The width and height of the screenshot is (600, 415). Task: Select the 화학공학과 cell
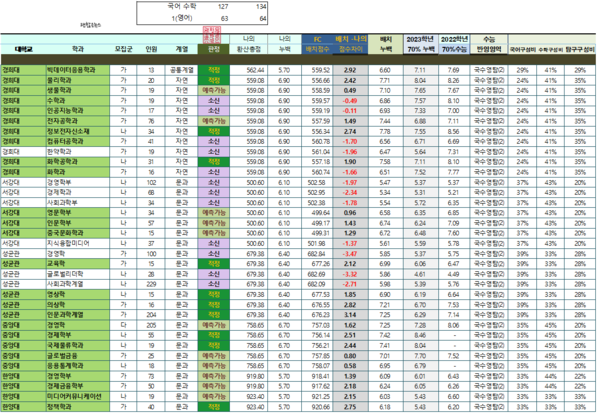pos(78,162)
